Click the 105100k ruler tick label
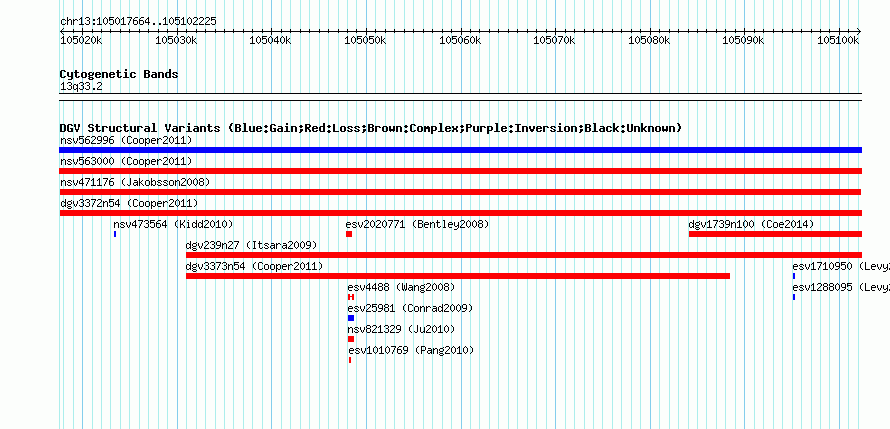Viewport: 890px width, 429px height. point(838,40)
